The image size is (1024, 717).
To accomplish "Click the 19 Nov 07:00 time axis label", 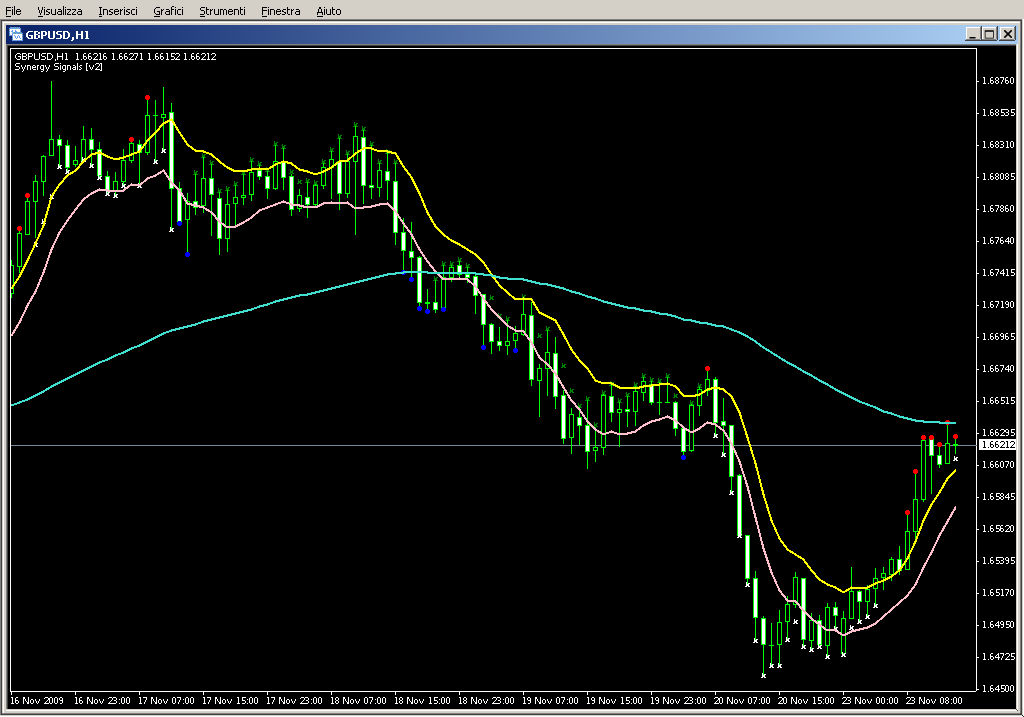I will coord(550,701).
